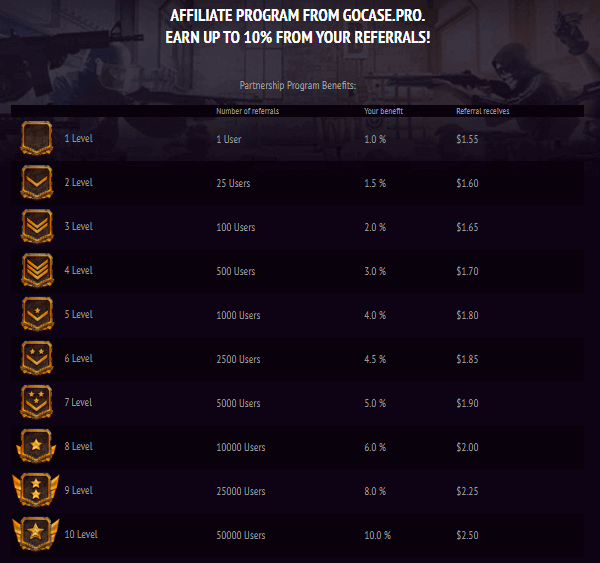Select the 5 Level single star badge
Viewport: 600px width, 563px height.
pyautogui.click(x=37, y=314)
